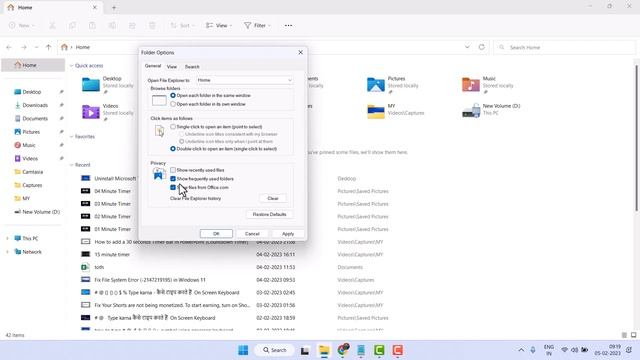Screen dimensions: 640x360
Task: Enable Show recently used files checkbox
Action: click(173, 170)
